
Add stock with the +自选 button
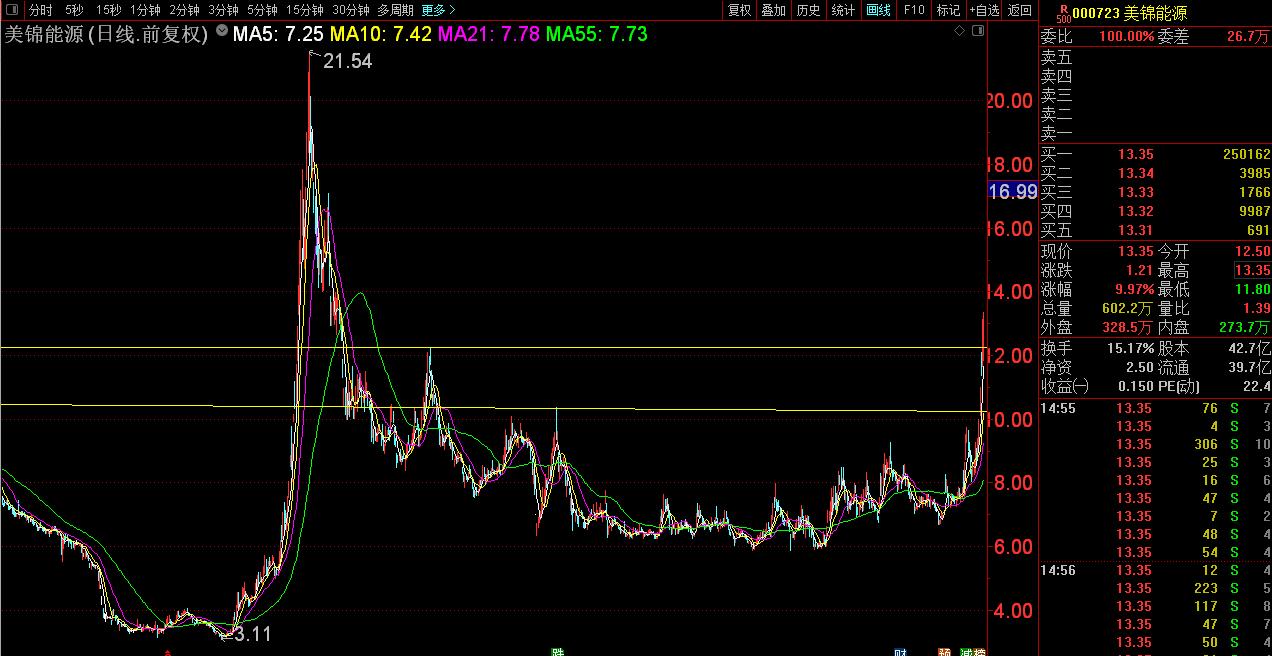click(x=983, y=10)
